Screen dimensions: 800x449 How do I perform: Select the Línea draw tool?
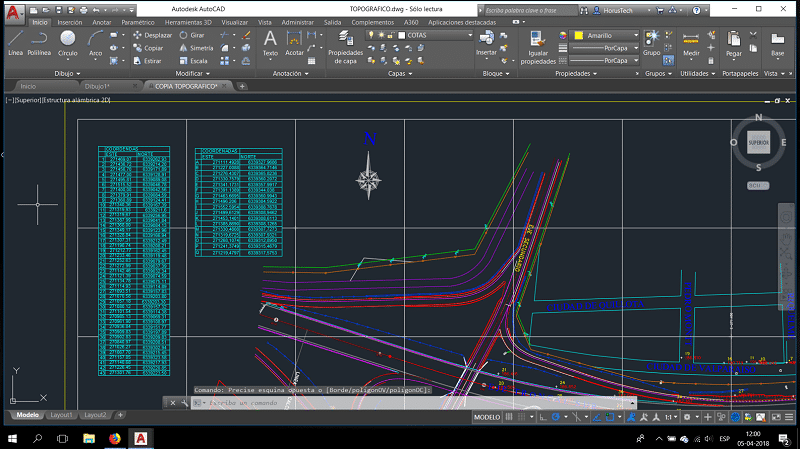tap(15, 43)
